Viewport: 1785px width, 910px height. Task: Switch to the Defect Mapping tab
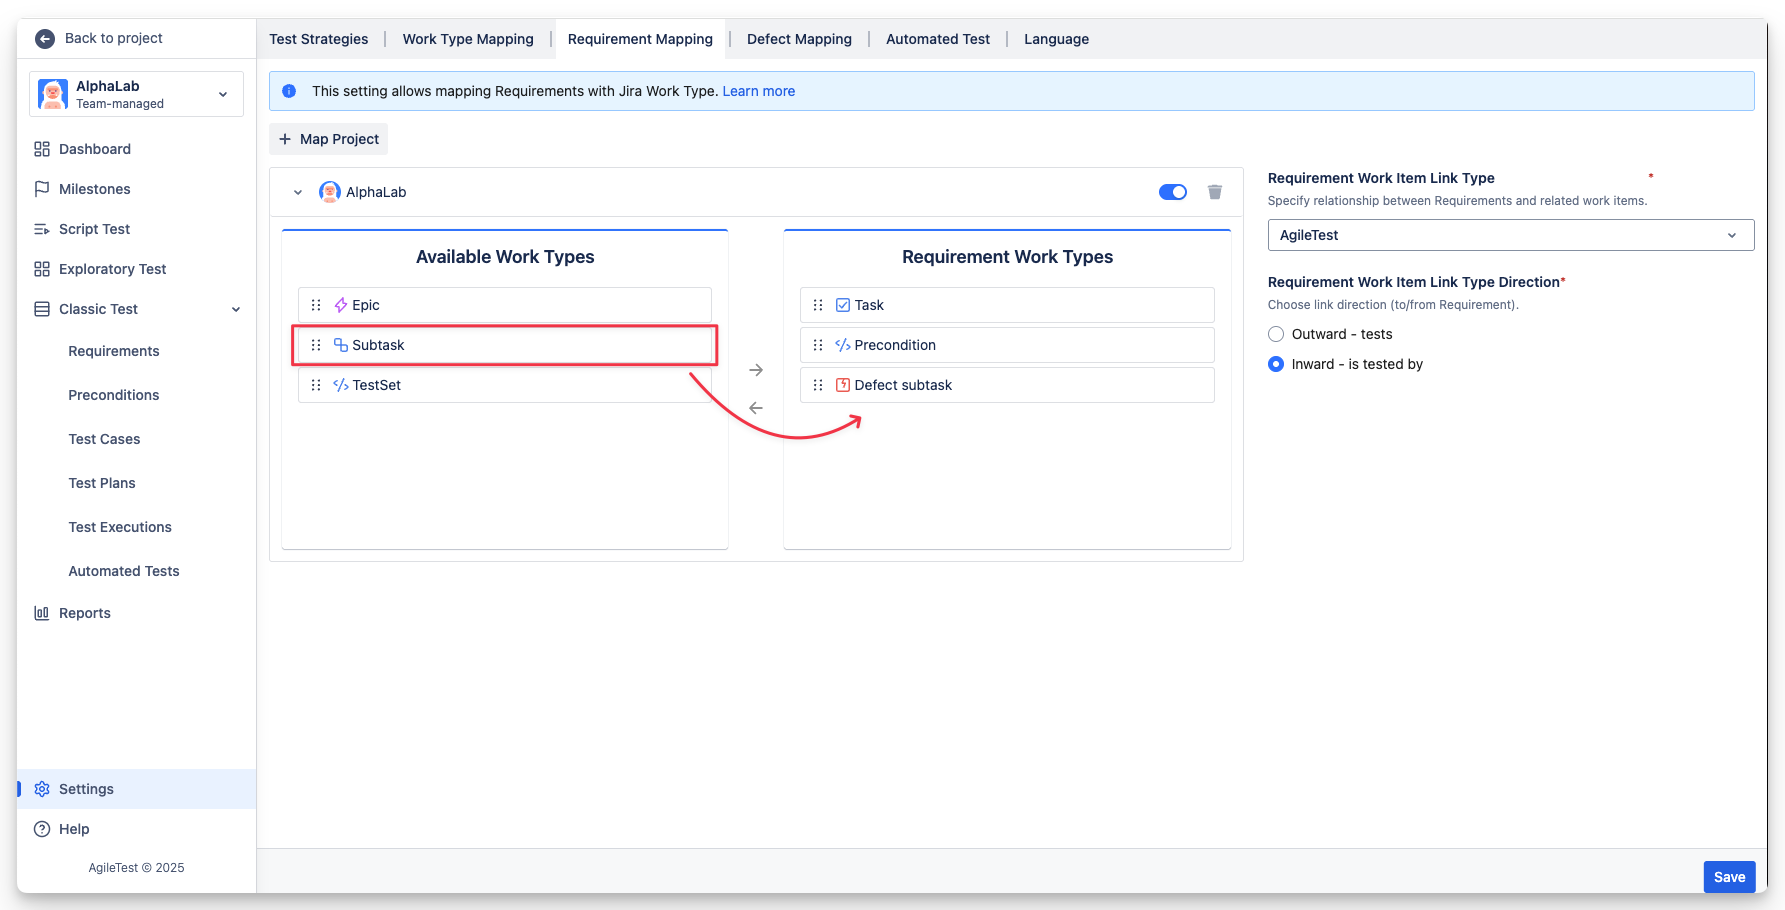pyautogui.click(x=799, y=39)
